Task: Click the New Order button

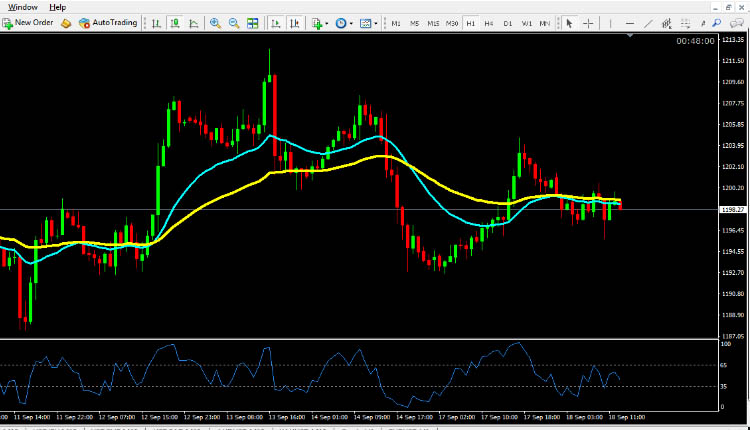Action: (30, 22)
